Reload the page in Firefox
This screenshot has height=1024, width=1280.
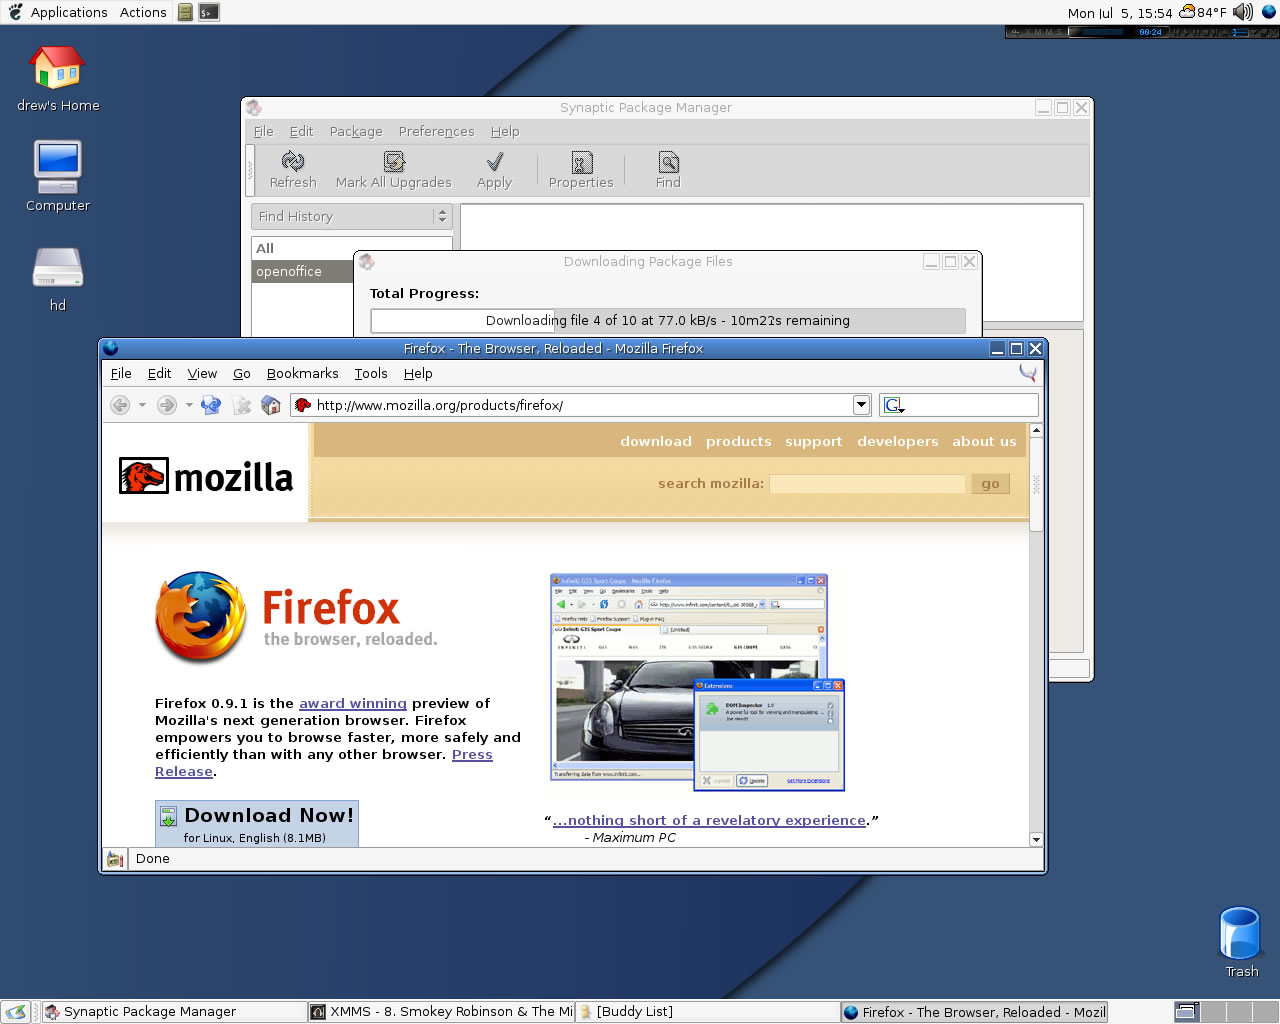click(211, 405)
